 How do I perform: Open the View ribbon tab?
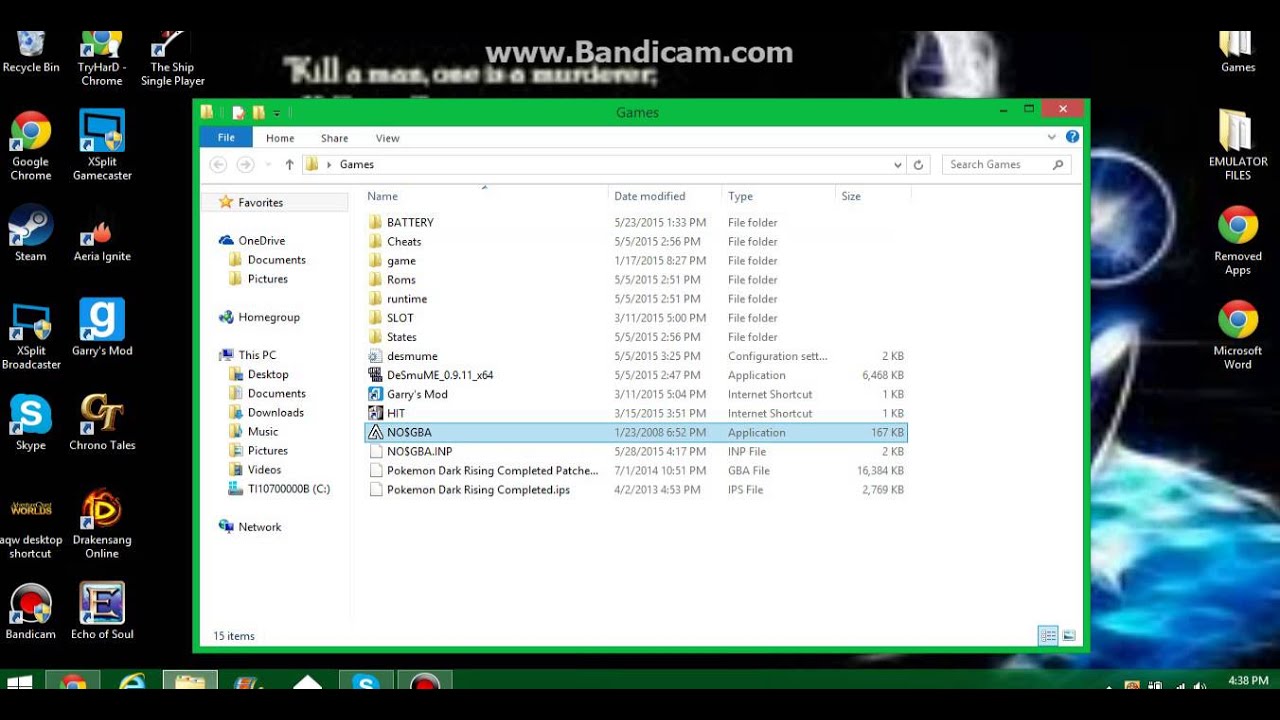pyautogui.click(x=387, y=138)
